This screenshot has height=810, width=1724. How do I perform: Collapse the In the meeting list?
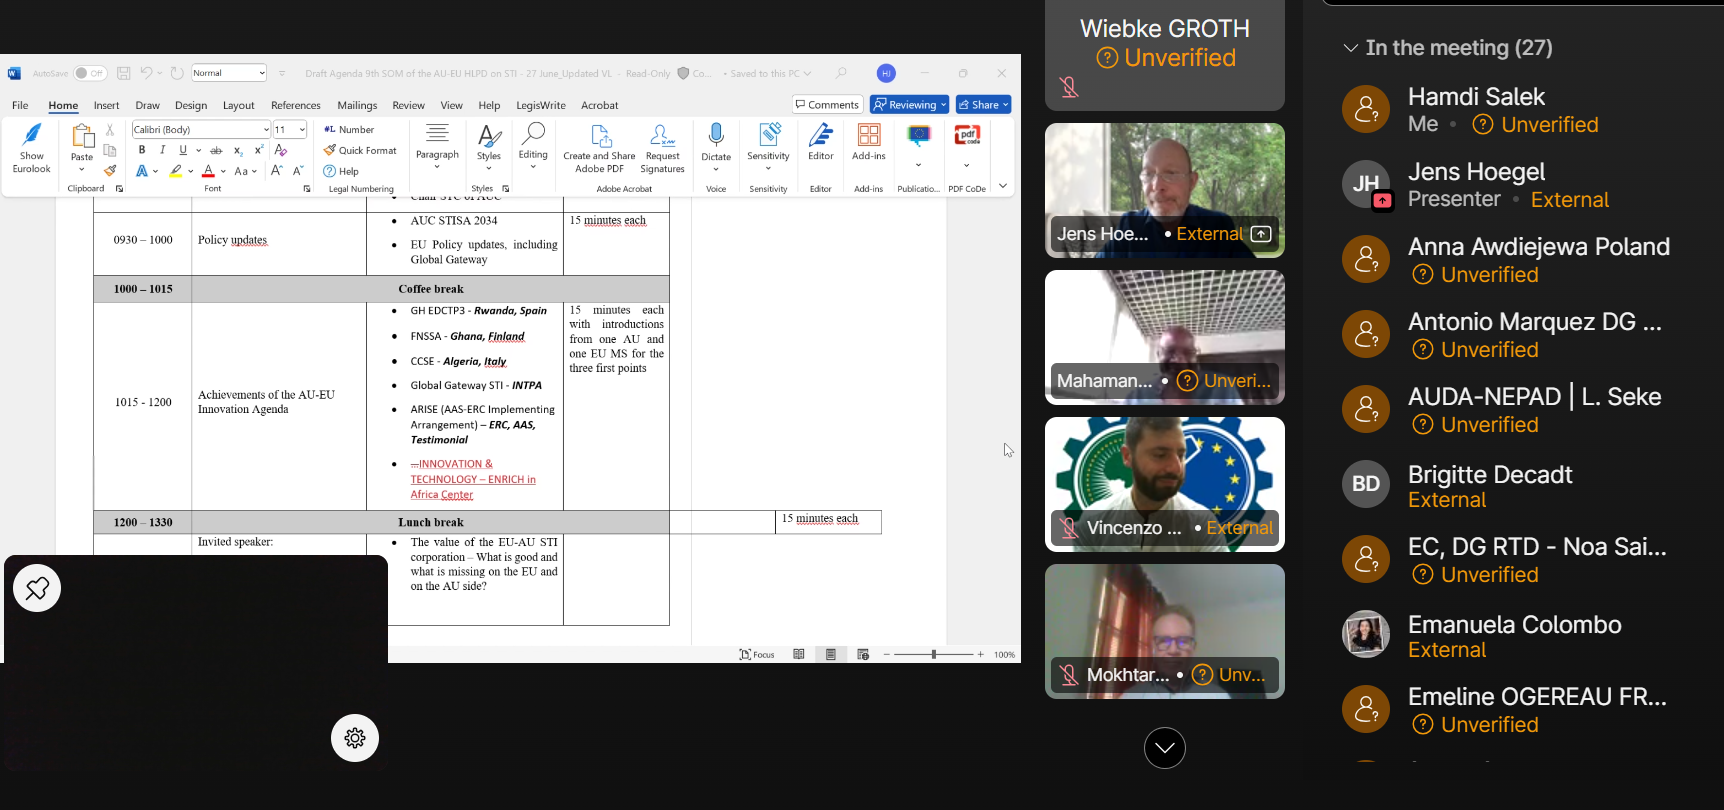(1351, 48)
